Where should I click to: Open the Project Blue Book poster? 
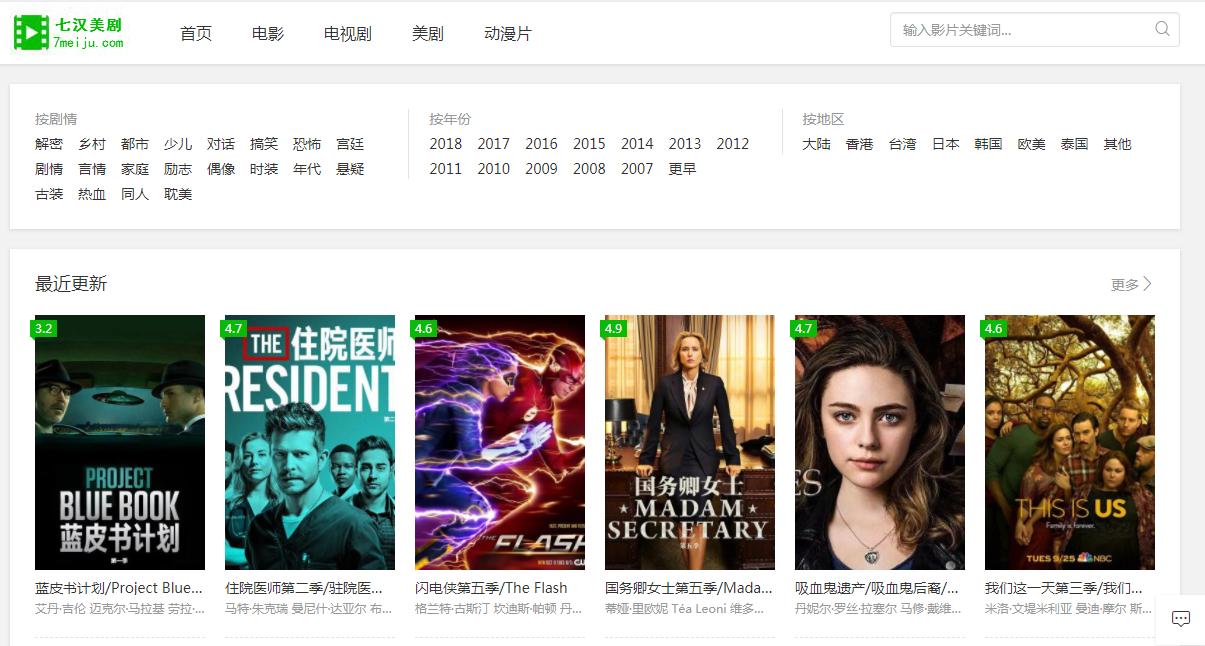click(x=120, y=442)
